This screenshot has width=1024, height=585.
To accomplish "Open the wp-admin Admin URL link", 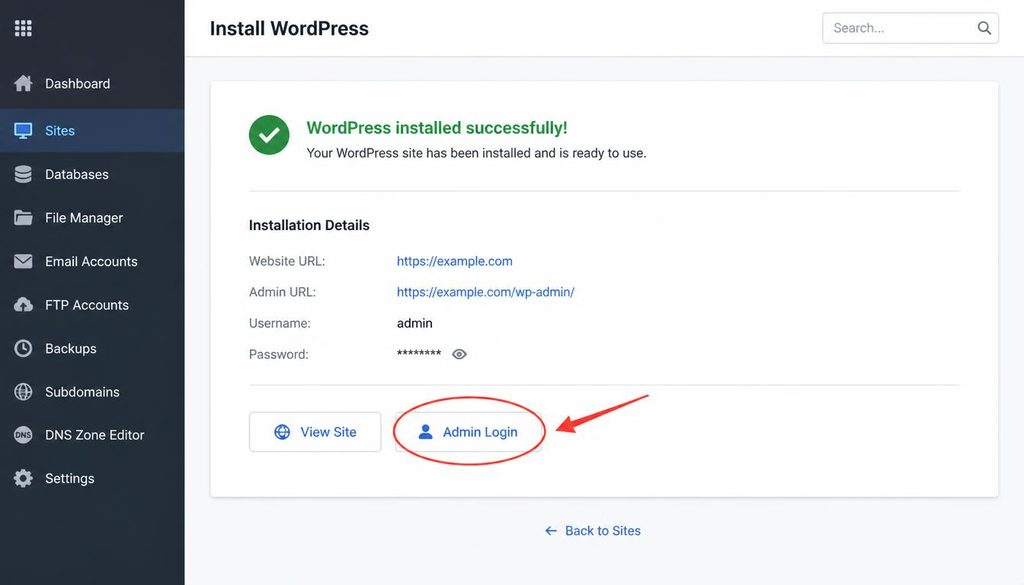I will pos(485,292).
